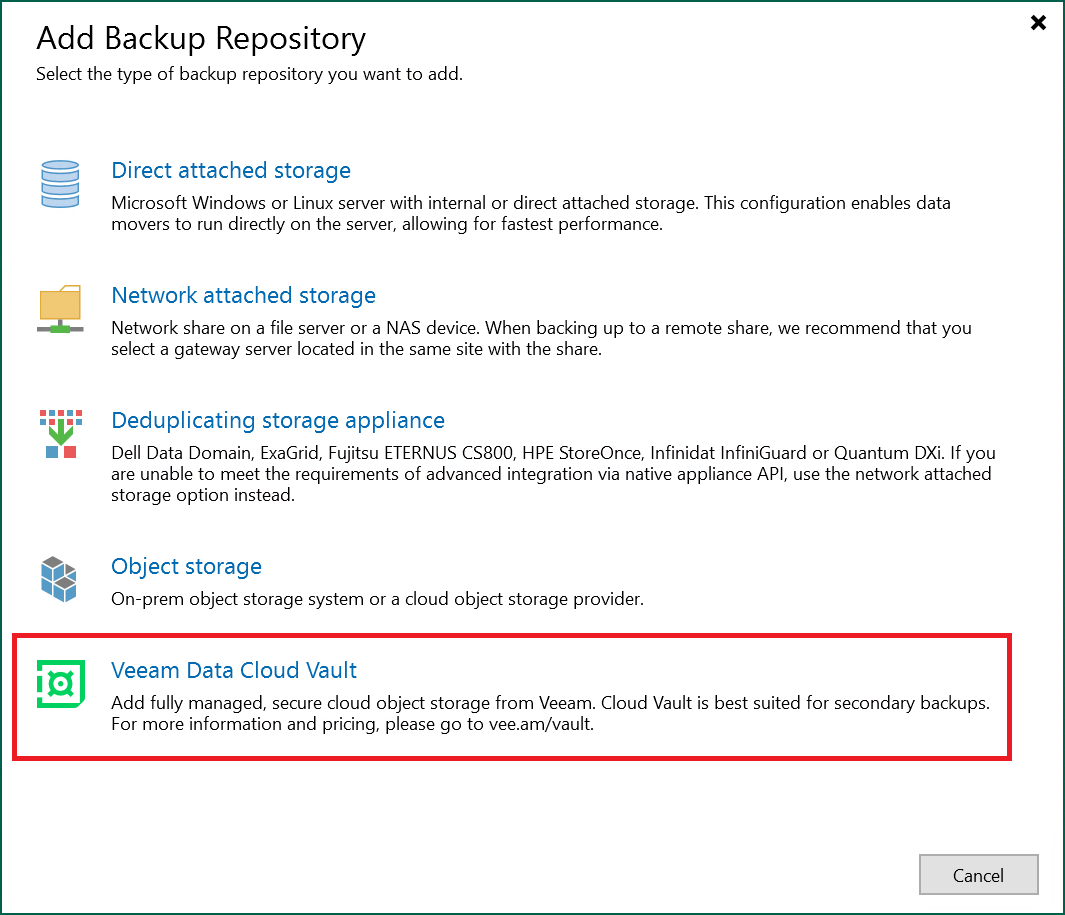
Task: Open Veeam Data Cloud Vault option
Action: click(x=234, y=670)
